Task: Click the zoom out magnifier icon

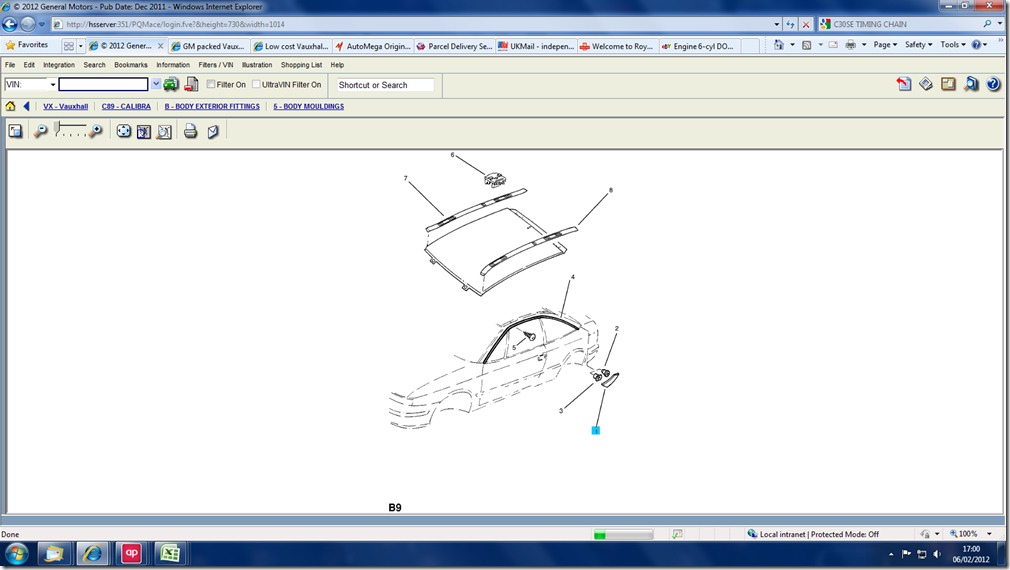Action: 40,131
